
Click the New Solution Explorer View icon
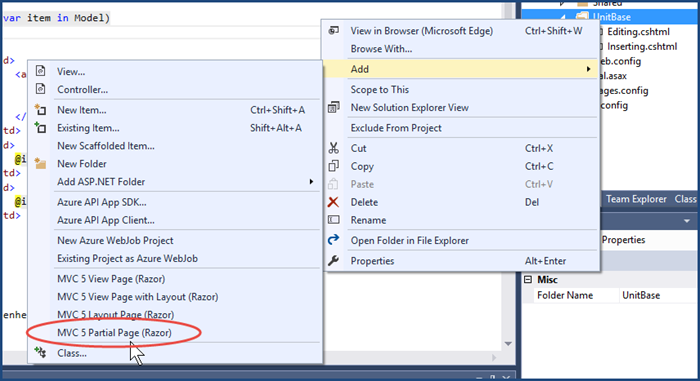(333, 107)
